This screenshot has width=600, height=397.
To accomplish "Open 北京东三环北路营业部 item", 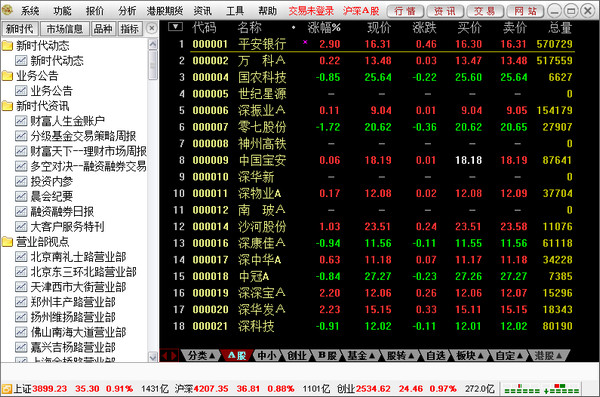I will coord(76,272).
